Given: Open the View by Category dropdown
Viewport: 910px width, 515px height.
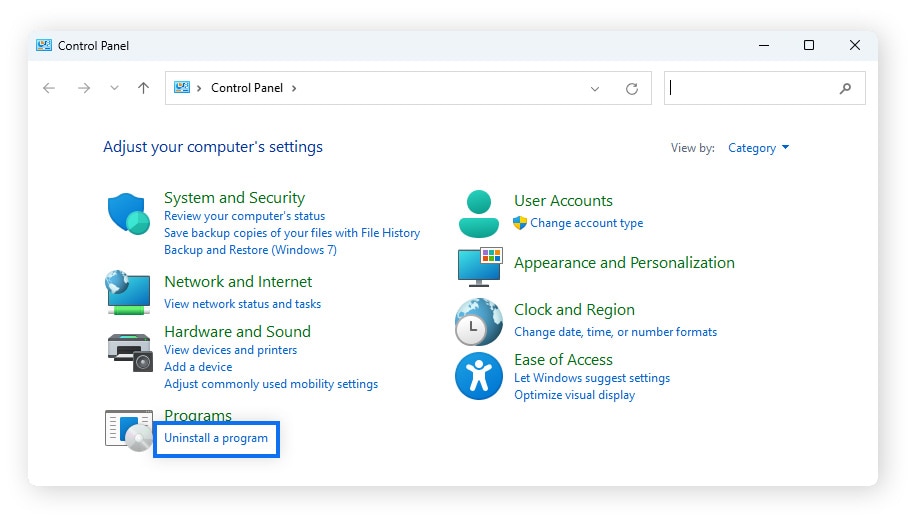Looking at the screenshot, I should click(759, 148).
